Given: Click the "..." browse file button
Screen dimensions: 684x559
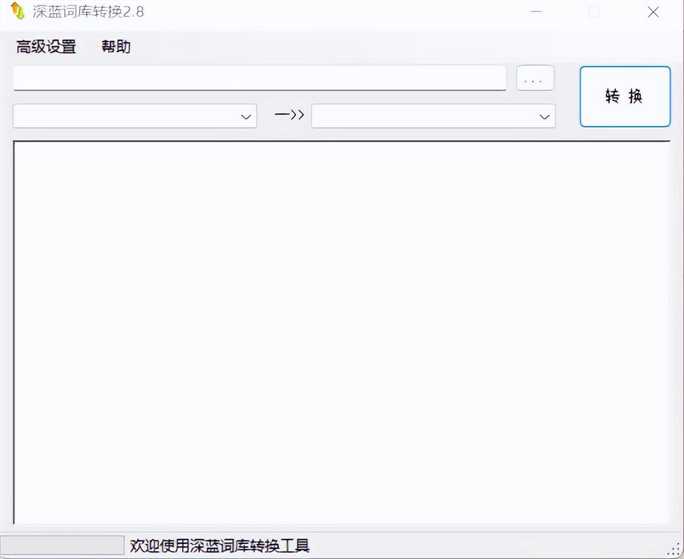Looking at the screenshot, I should pyautogui.click(x=535, y=79).
